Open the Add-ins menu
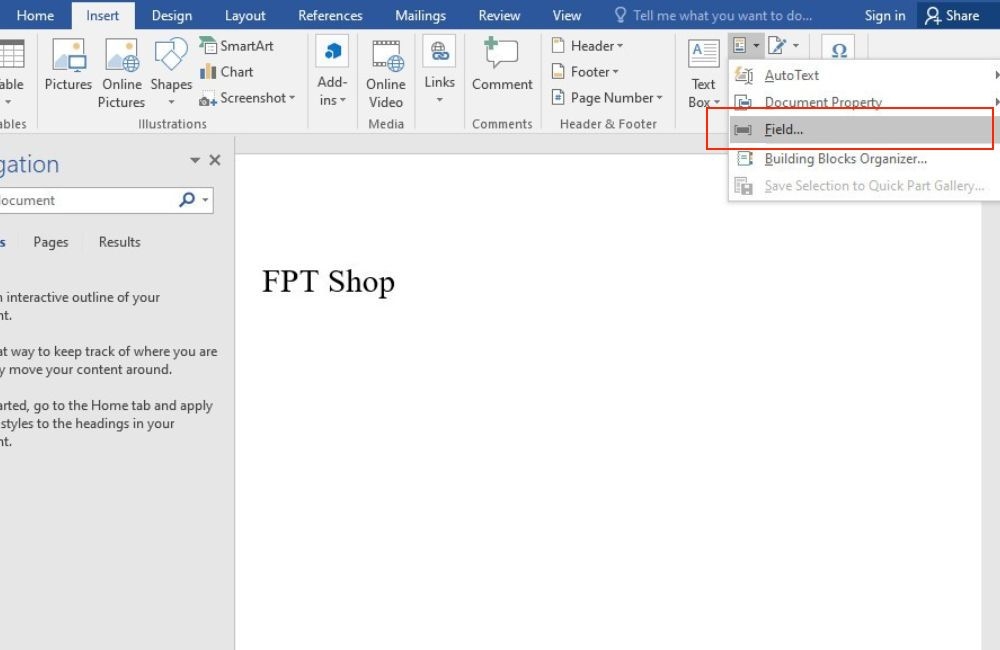The width and height of the screenshot is (1000, 650). coord(332,73)
